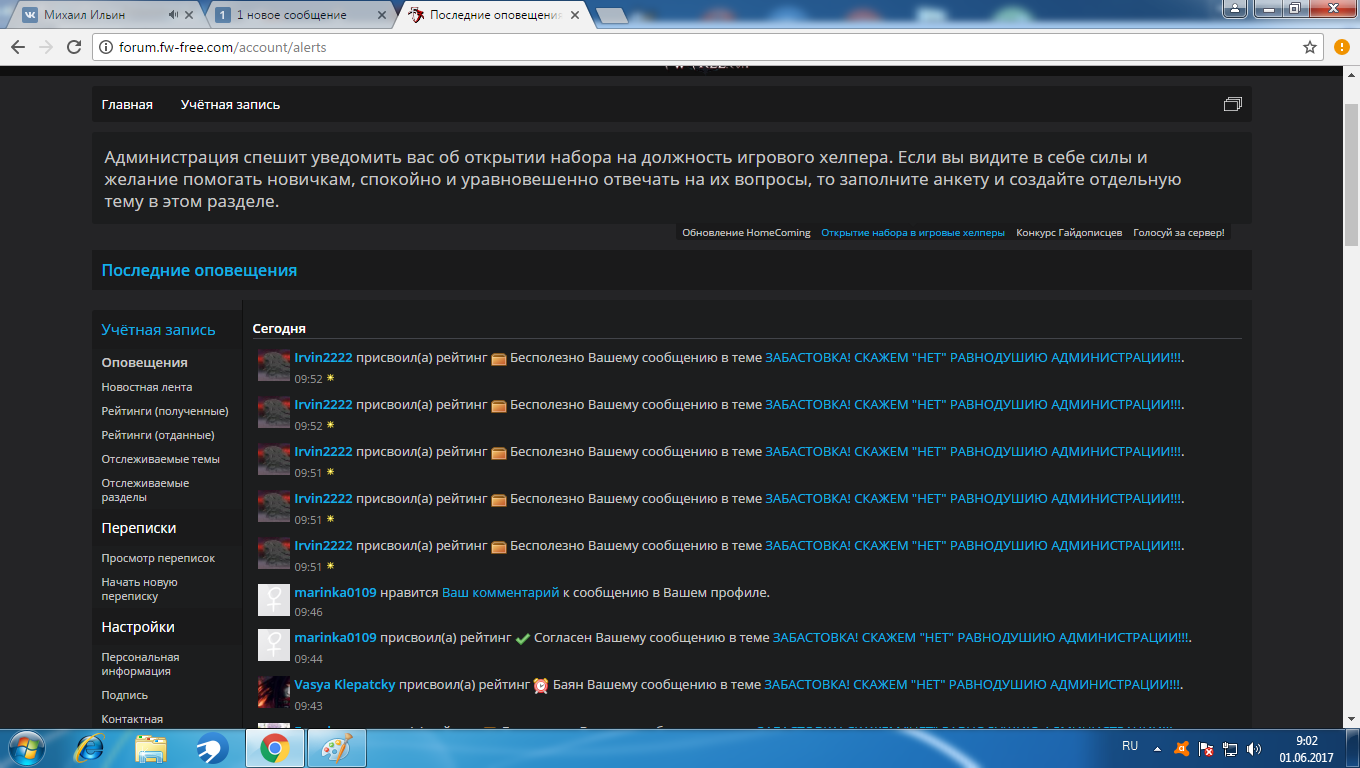This screenshot has height=768, width=1360.
Task: Open the Учётная запись menu item
Action: point(230,104)
